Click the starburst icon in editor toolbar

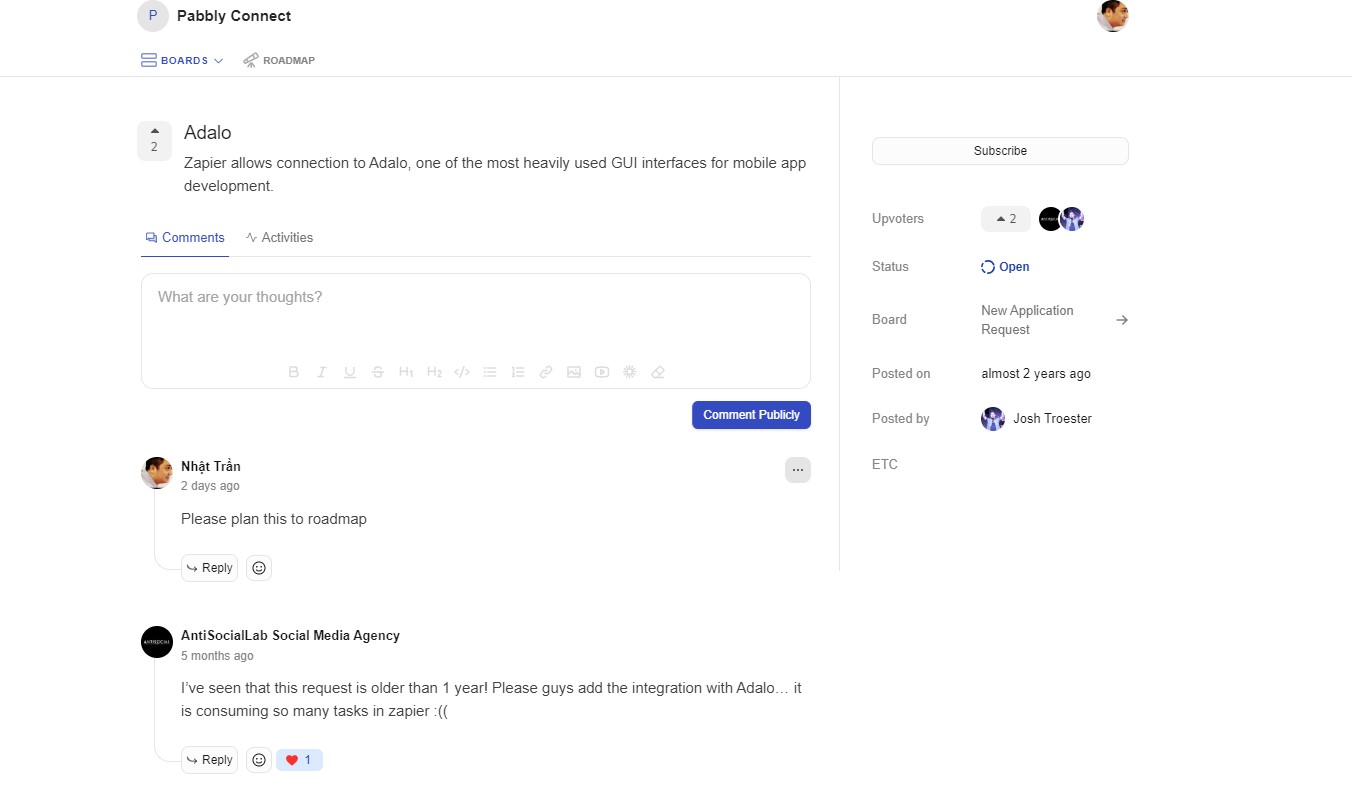click(630, 372)
